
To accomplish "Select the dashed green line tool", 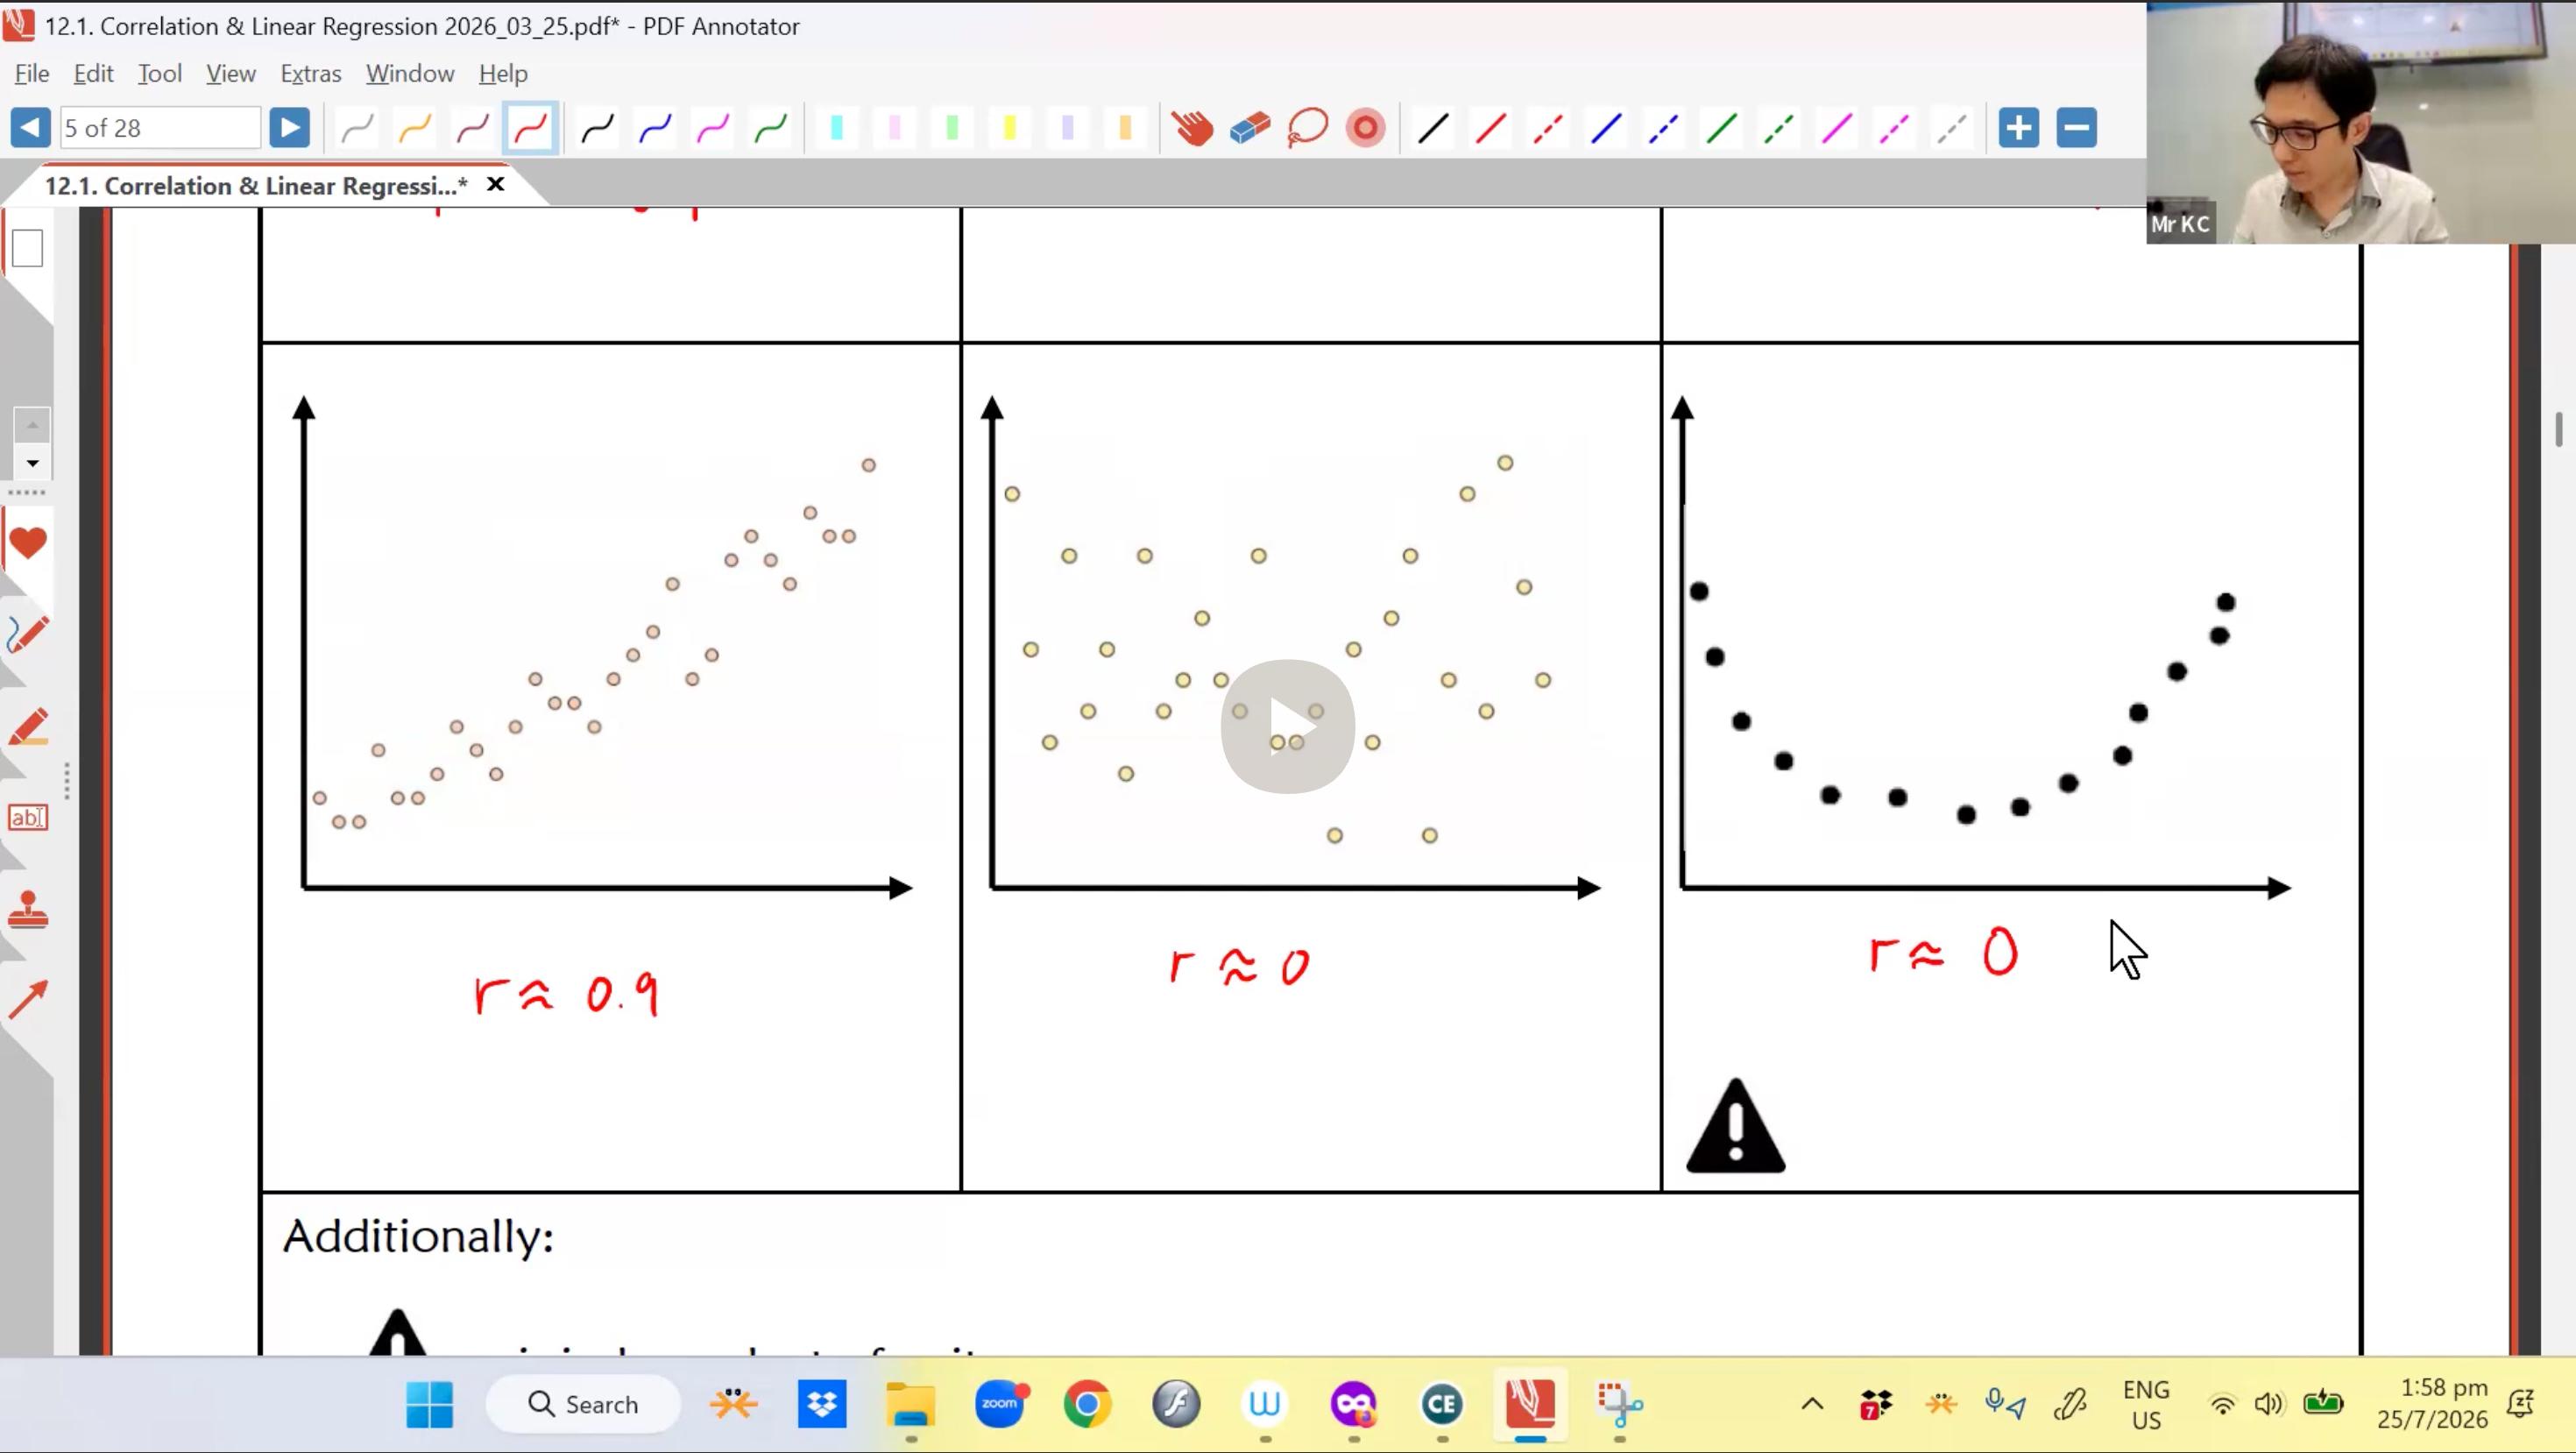I will (1779, 128).
